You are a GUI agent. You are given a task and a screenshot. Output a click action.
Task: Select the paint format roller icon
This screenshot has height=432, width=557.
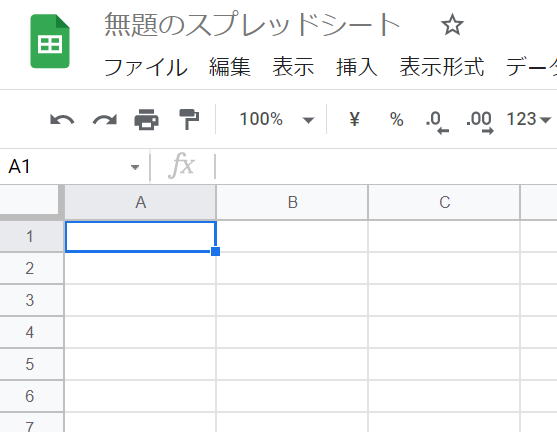tap(189, 119)
